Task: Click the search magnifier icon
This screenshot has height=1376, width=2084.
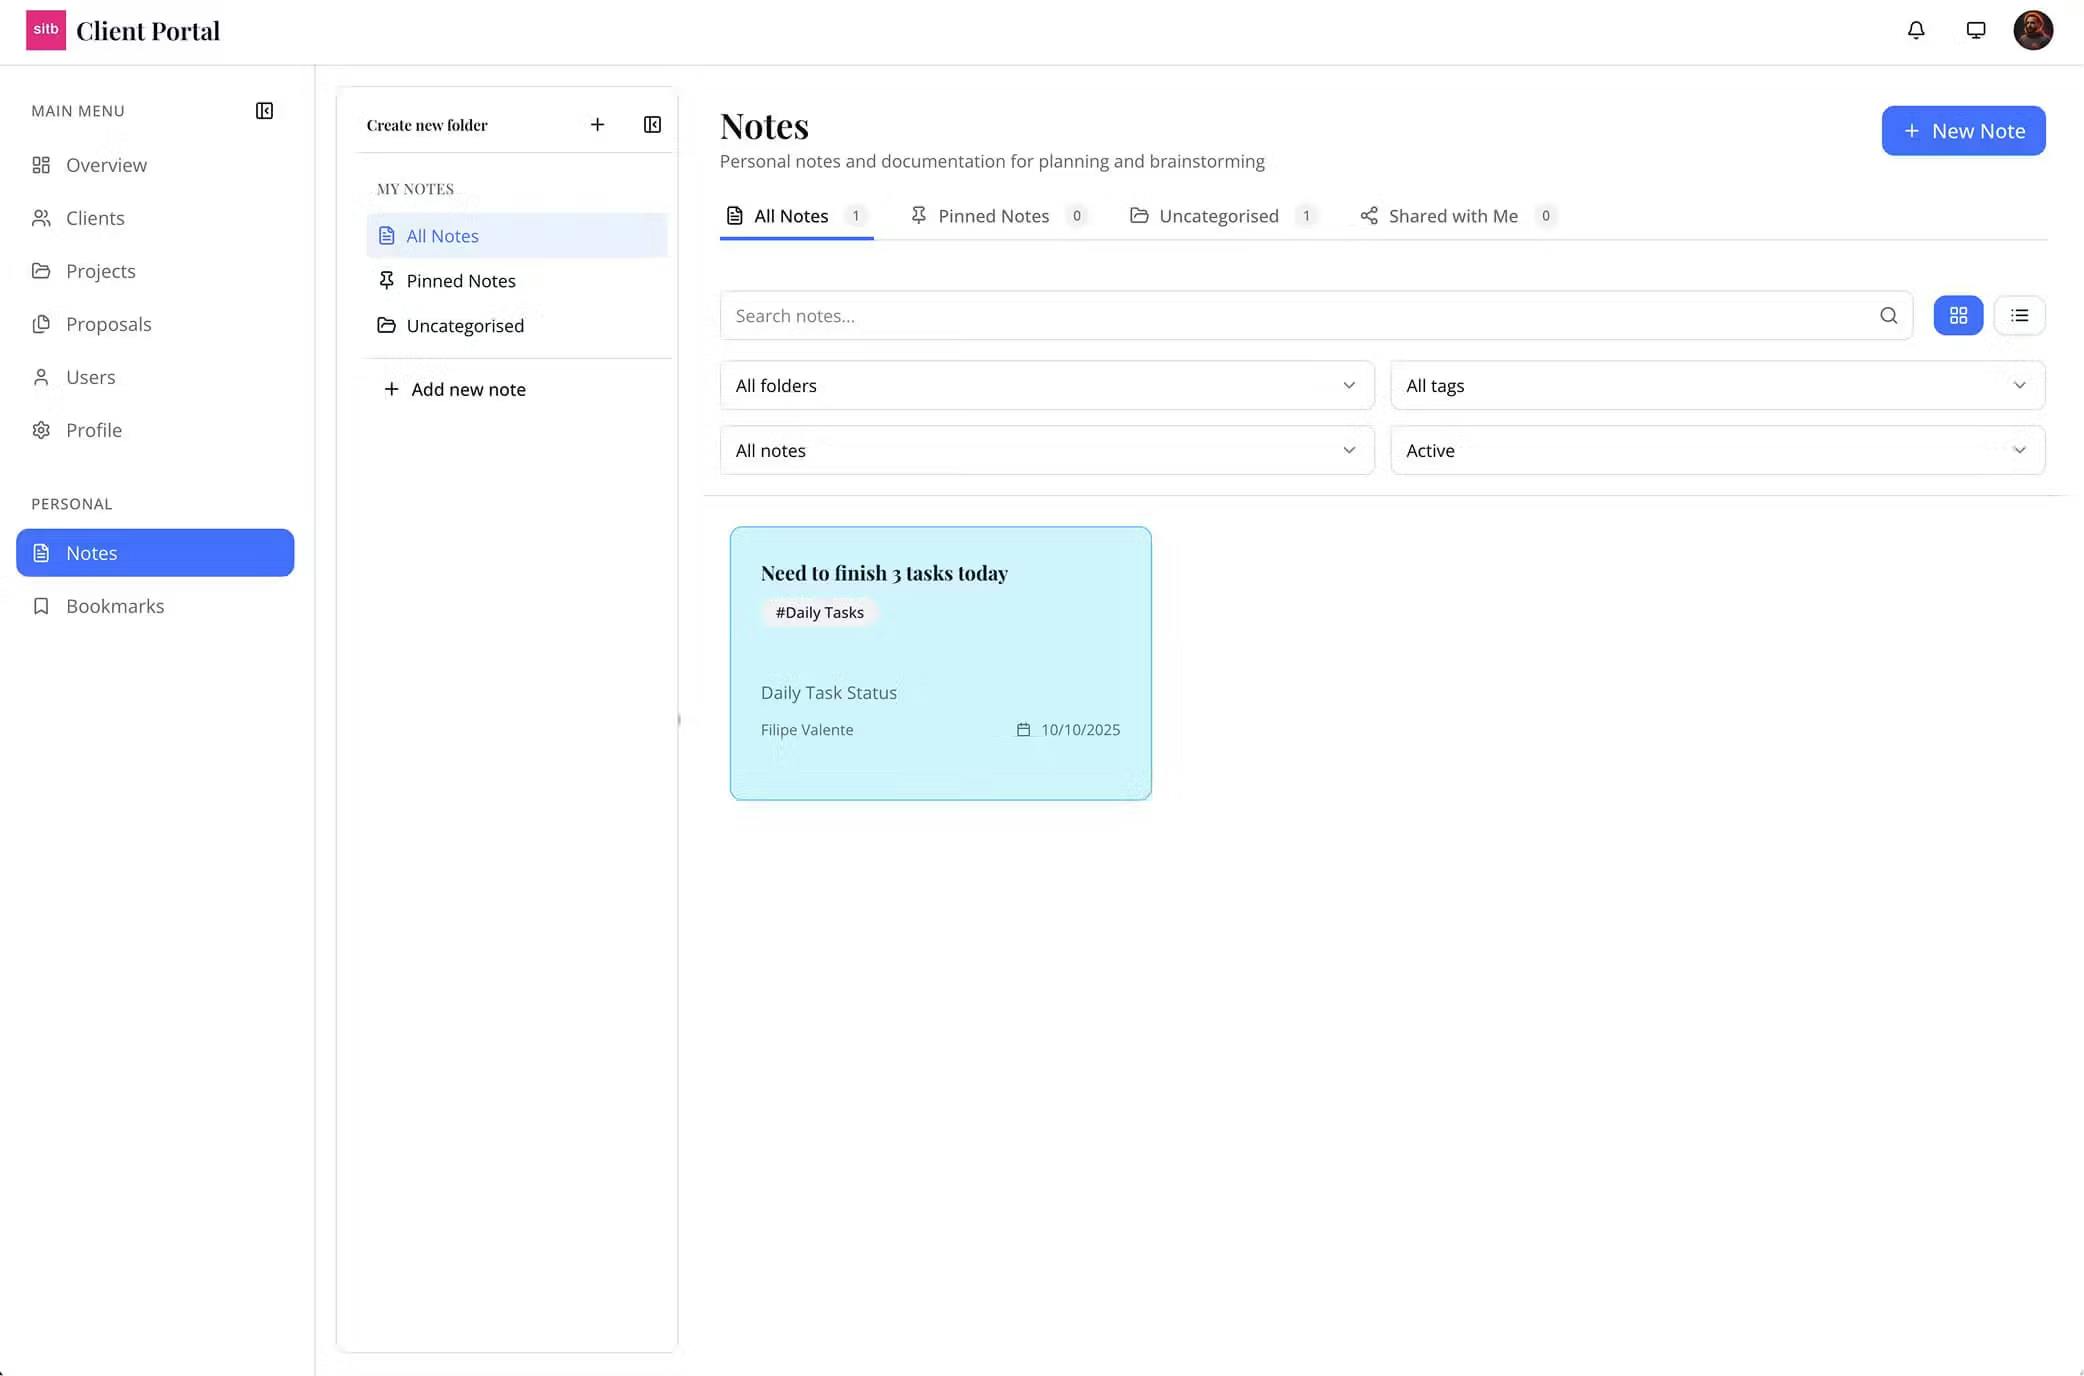Action: (x=1888, y=316)
